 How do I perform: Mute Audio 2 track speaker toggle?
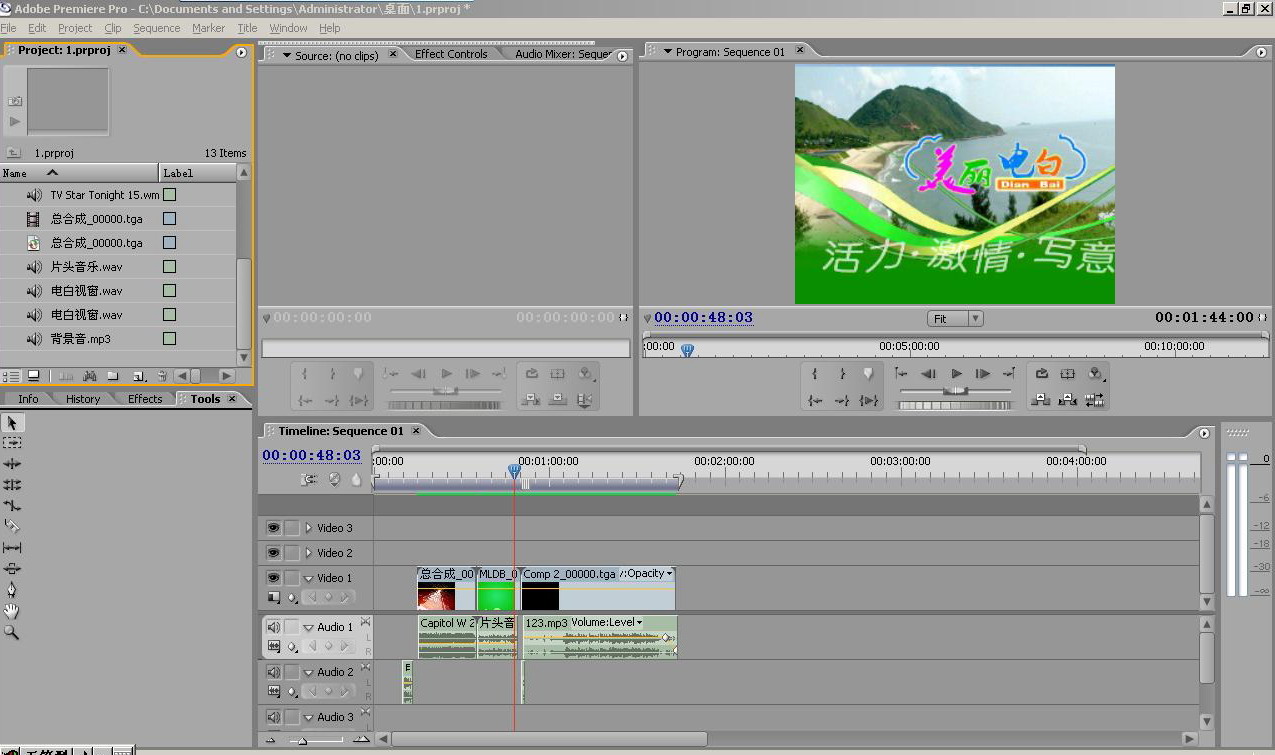[x=273, y=672]
